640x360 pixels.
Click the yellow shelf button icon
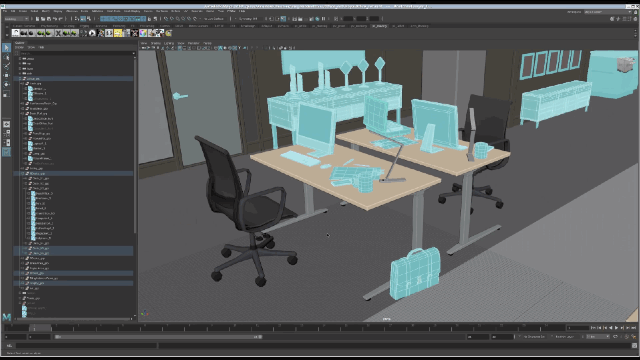coord(118,33)
